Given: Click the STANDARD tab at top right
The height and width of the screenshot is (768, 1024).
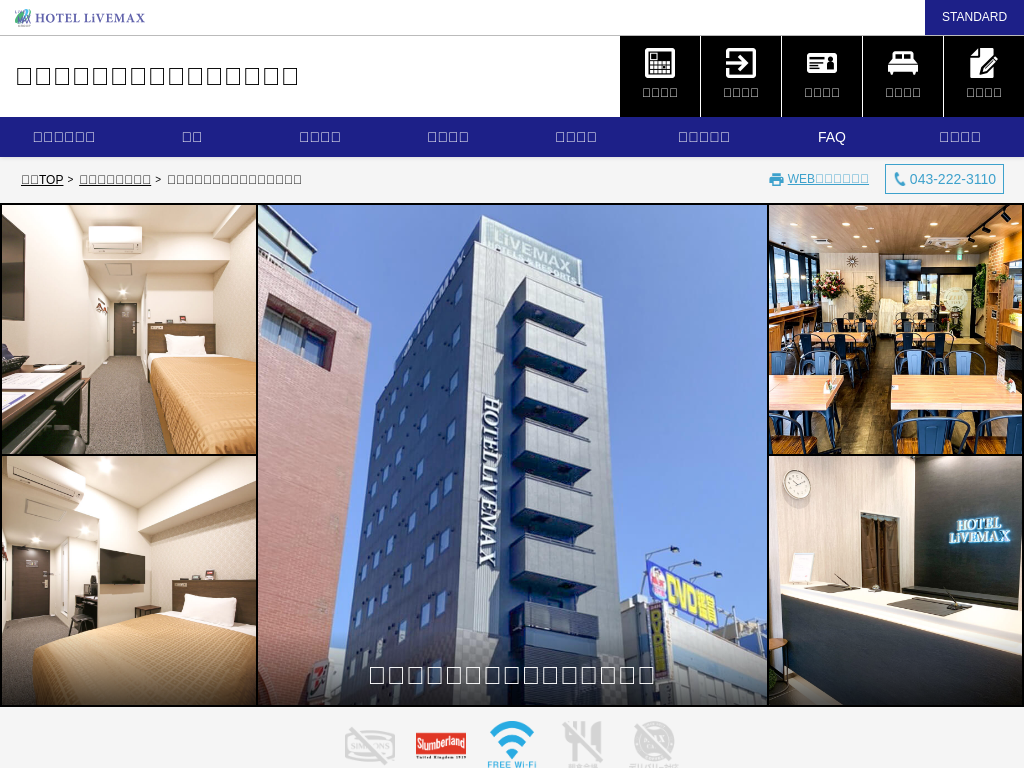Looking at the screenshot, I should [x=974, y=17].
